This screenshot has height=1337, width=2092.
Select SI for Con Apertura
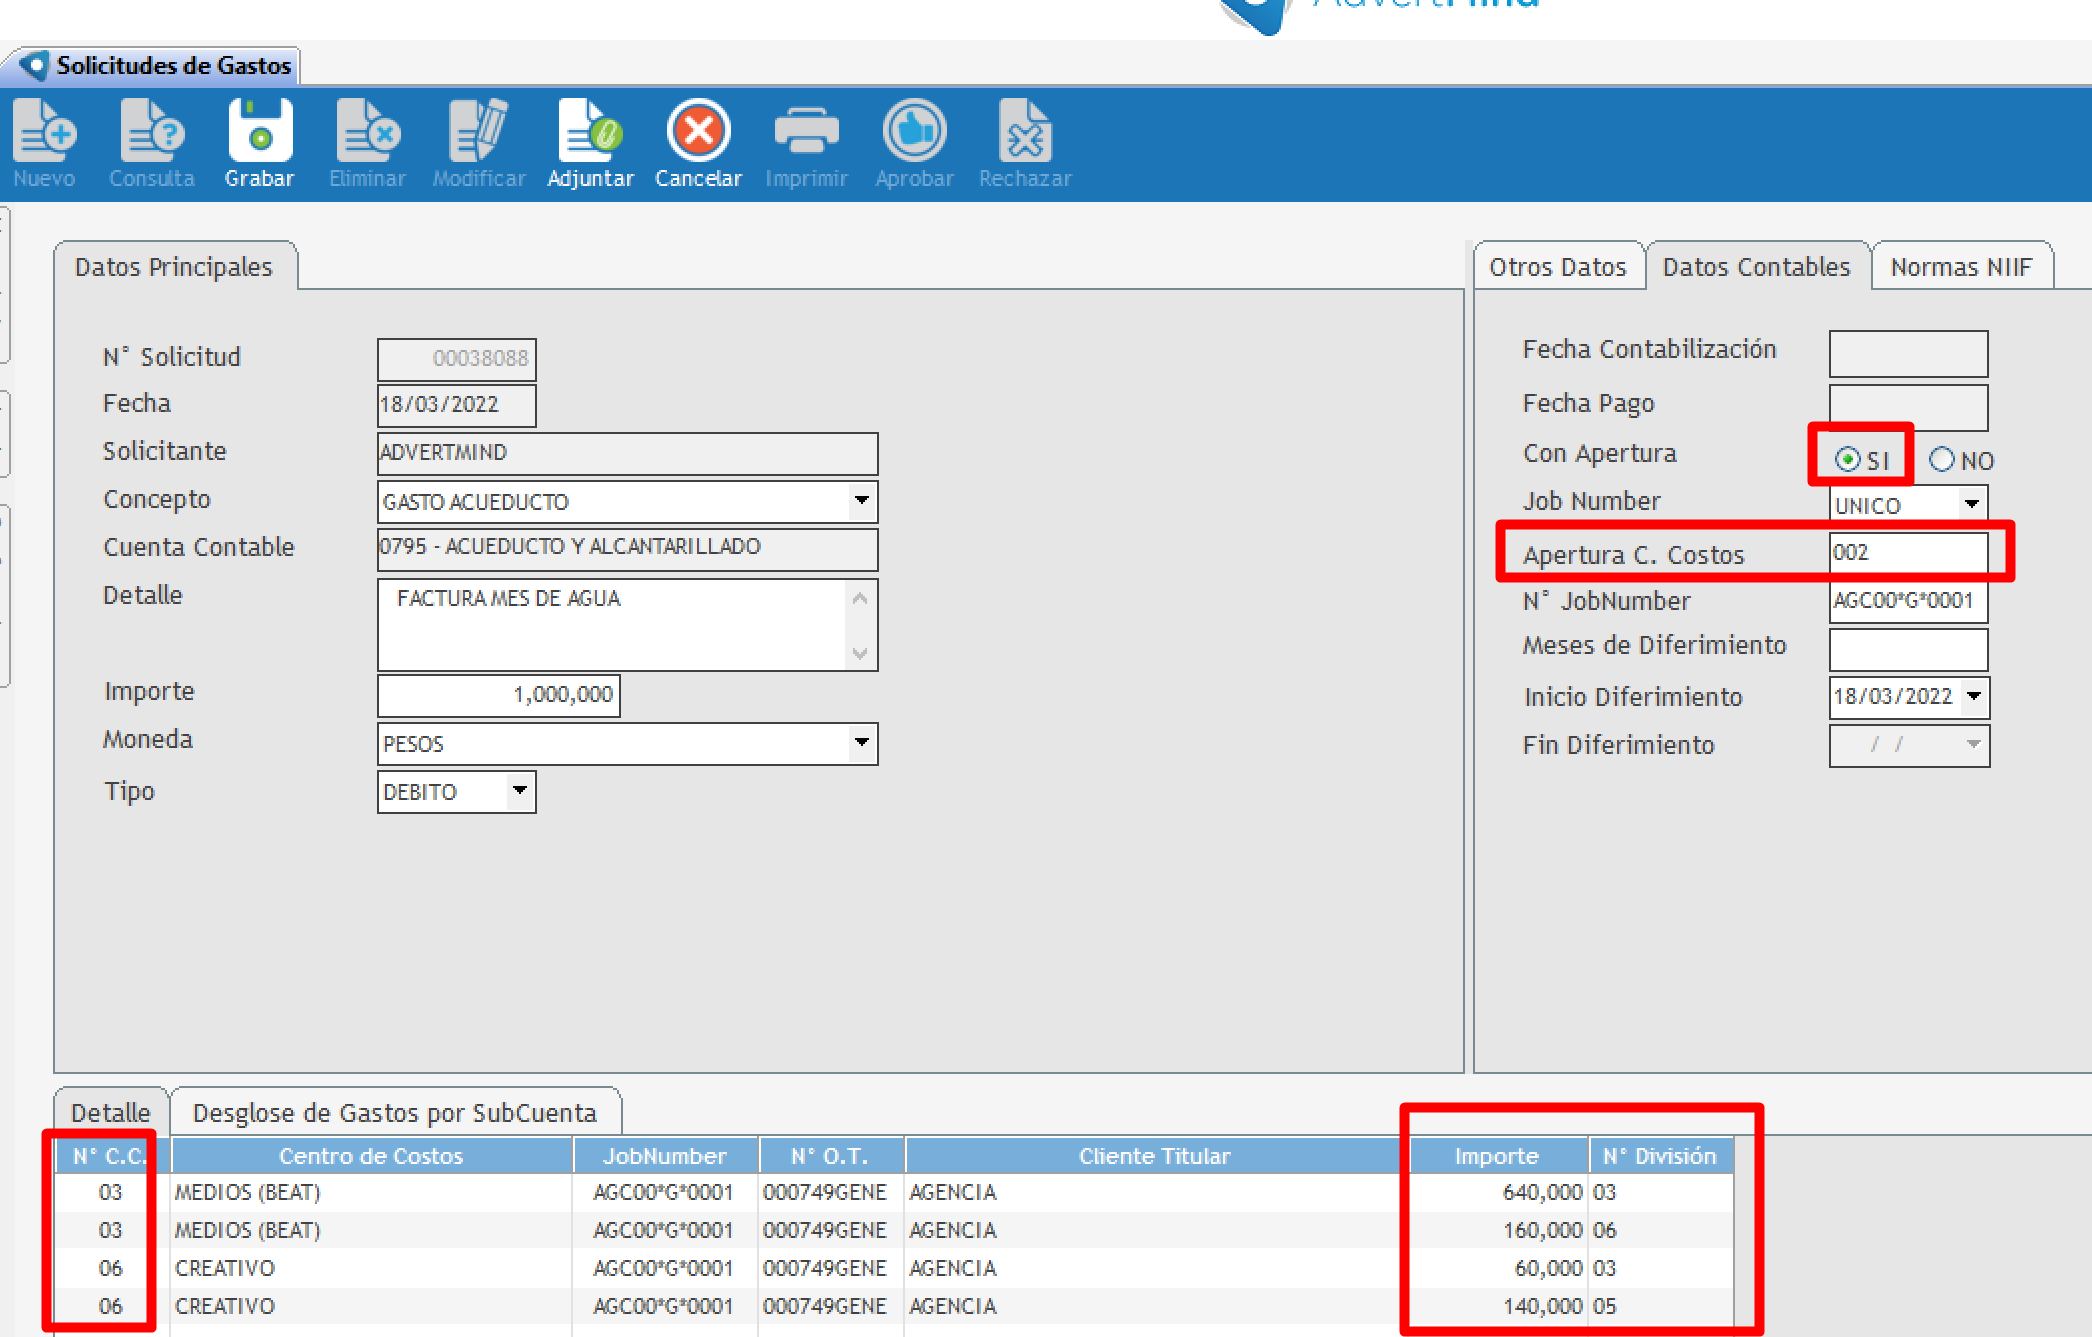[1848, 460]
